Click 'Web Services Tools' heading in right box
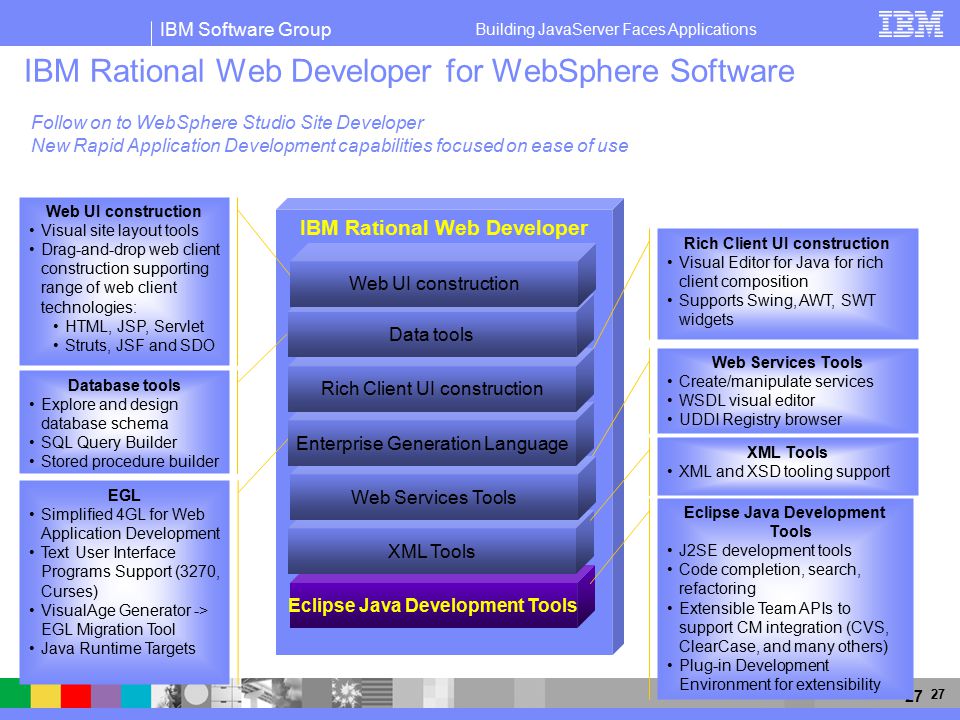Image resolution: width=960 pixels, height=720 pixels. point(787,362)
